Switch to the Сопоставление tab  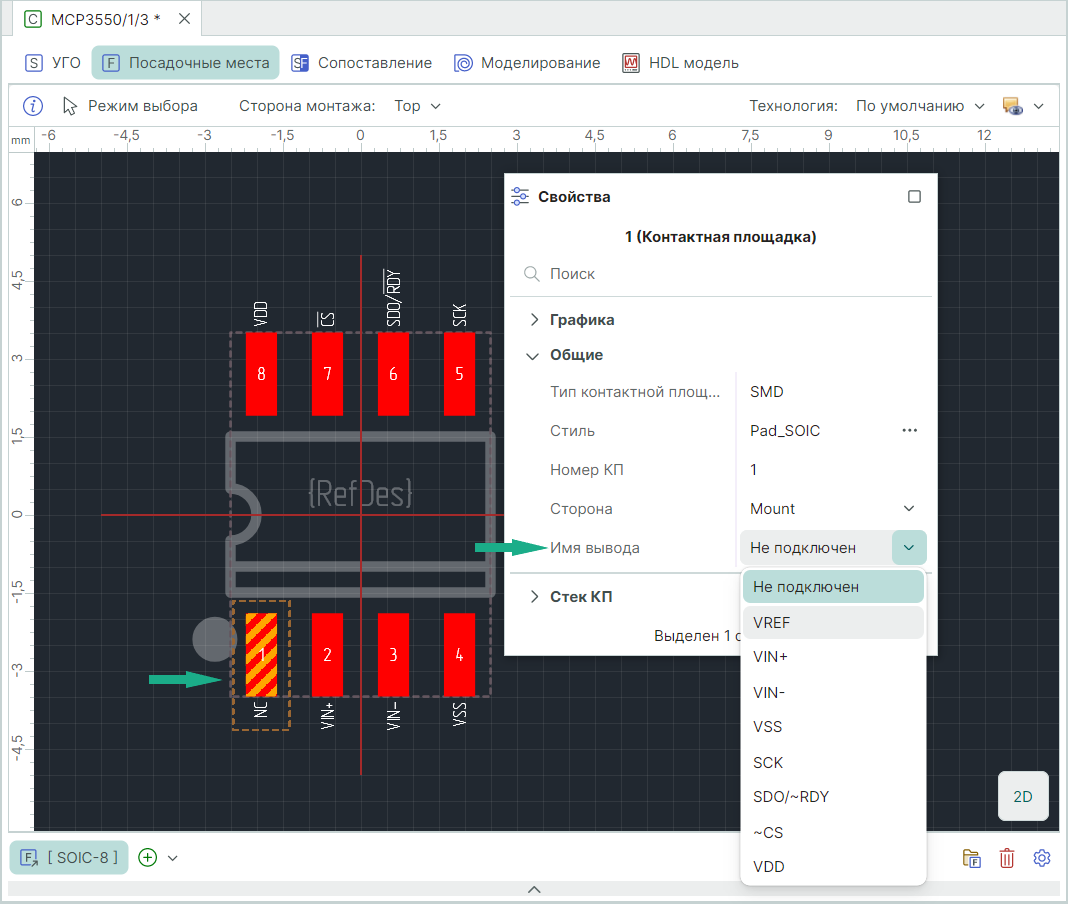click(x=362, y=63)
